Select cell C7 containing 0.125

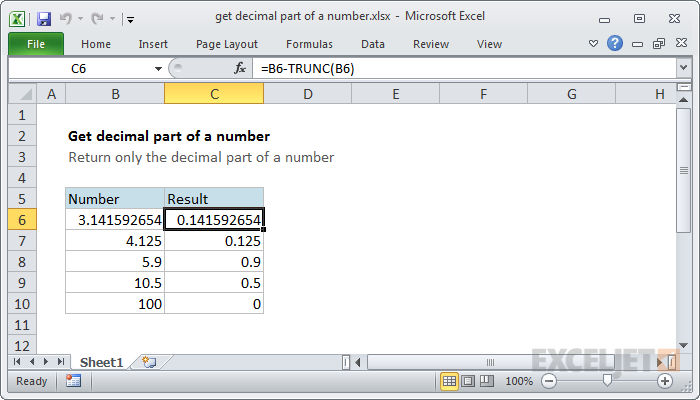click(x=214, y=241)
